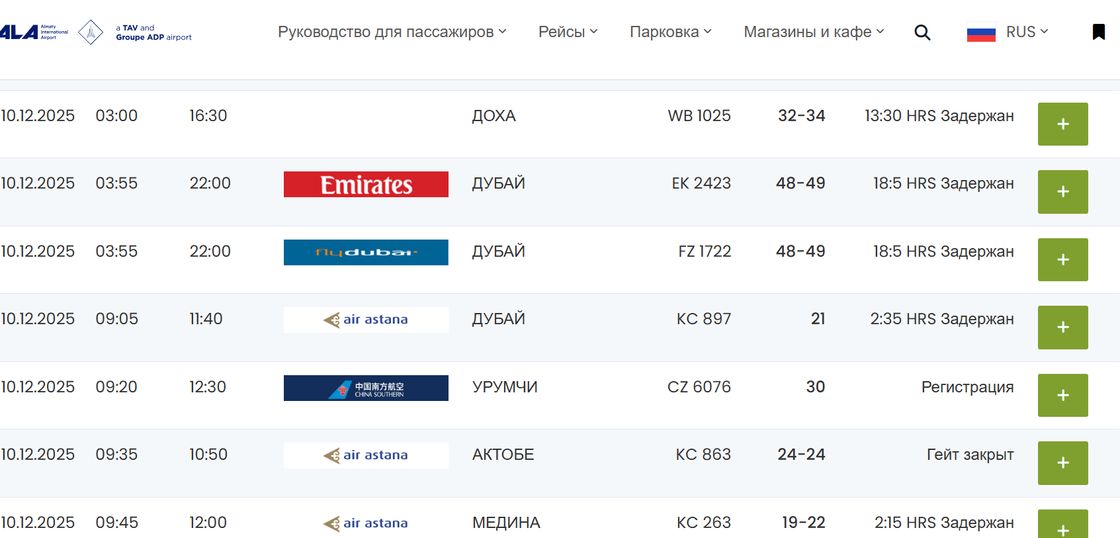Screen dimensions: 1120x538
Task: Open the RUS language dropdown
Action: pyautogui.click(x=1027, y=32)
